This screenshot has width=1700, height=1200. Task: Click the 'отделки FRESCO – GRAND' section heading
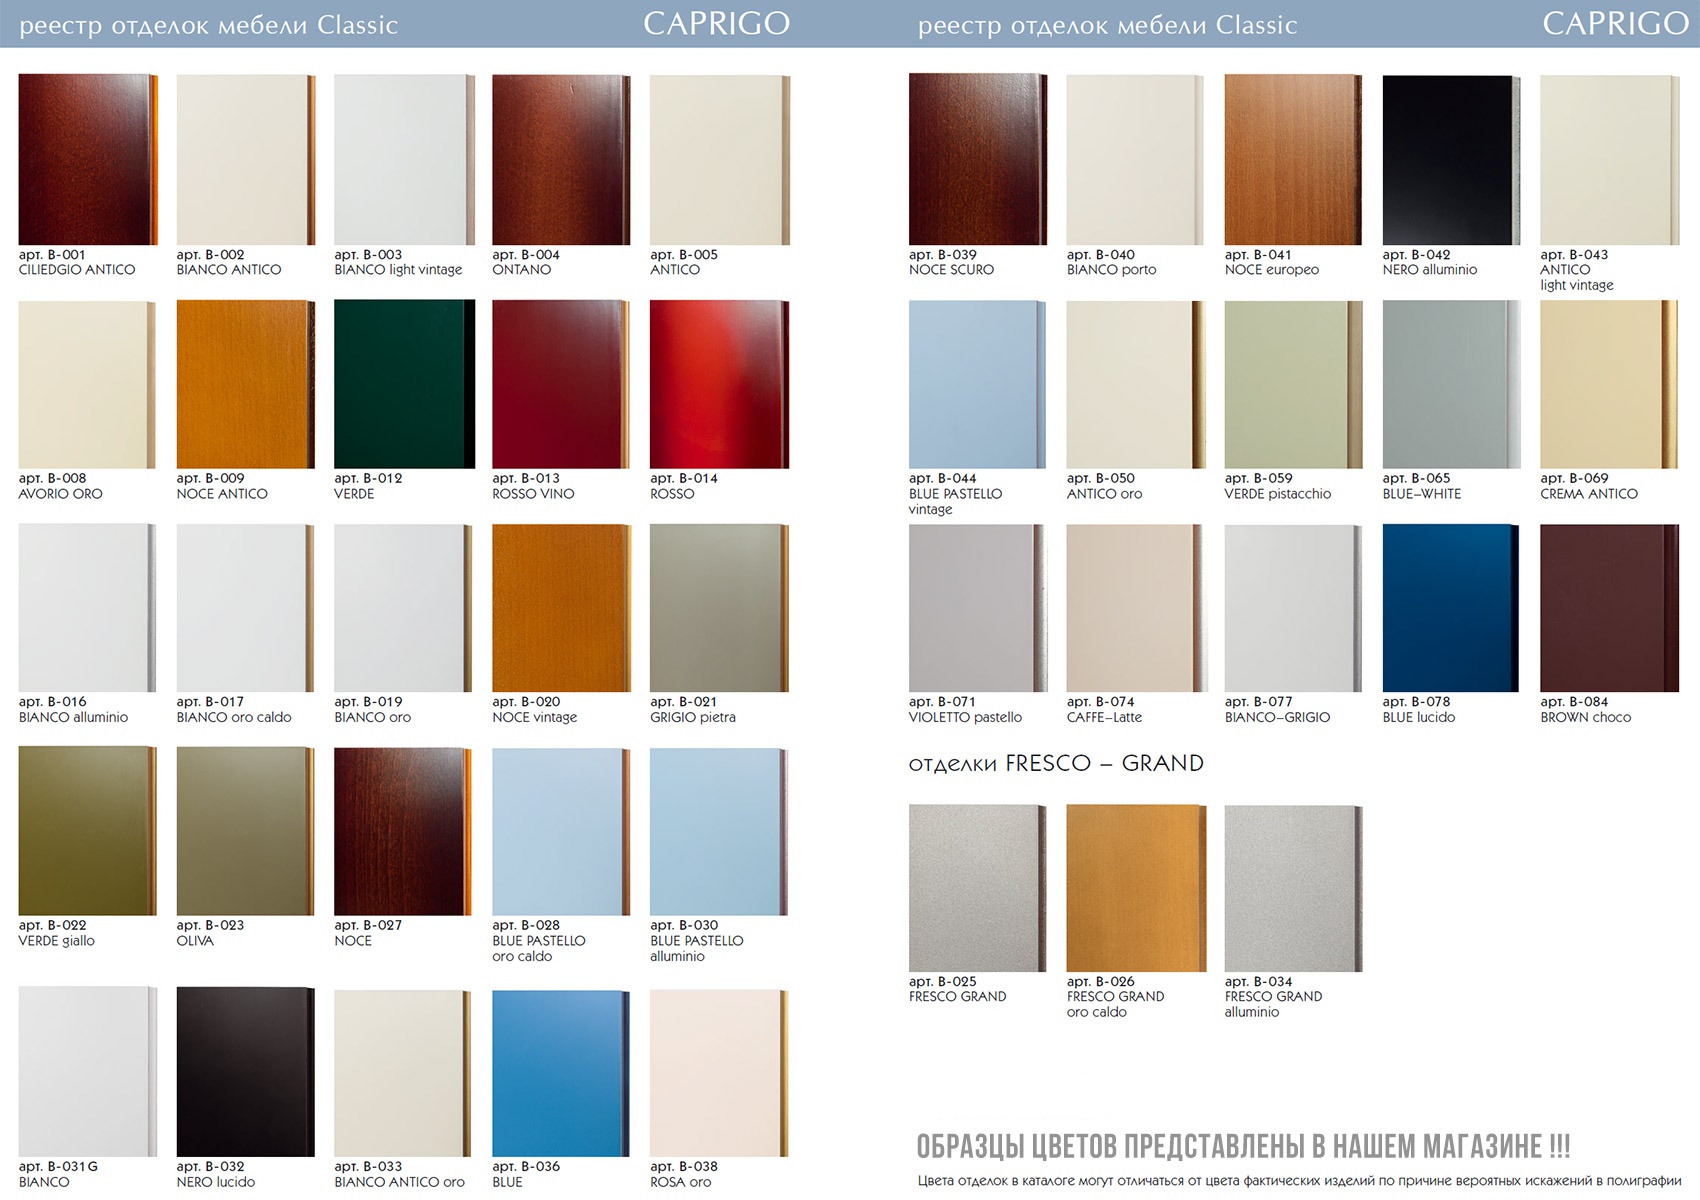(1055, 764)
